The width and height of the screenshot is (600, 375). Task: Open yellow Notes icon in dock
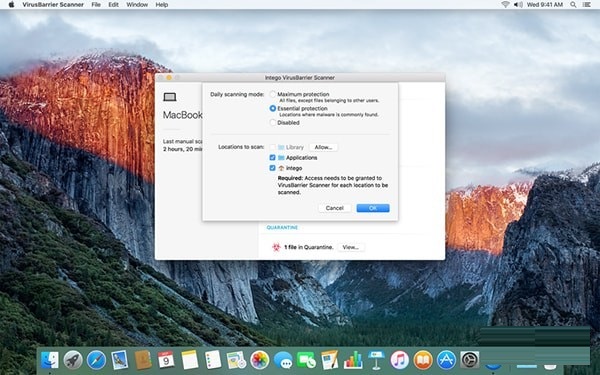(190, 360)
